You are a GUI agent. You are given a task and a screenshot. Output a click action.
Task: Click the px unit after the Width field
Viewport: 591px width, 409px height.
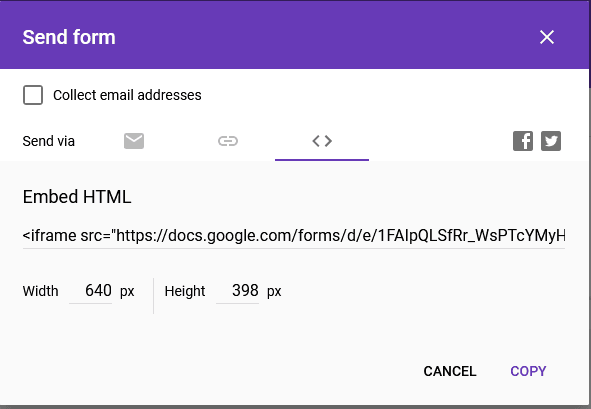tap(127, 292)
